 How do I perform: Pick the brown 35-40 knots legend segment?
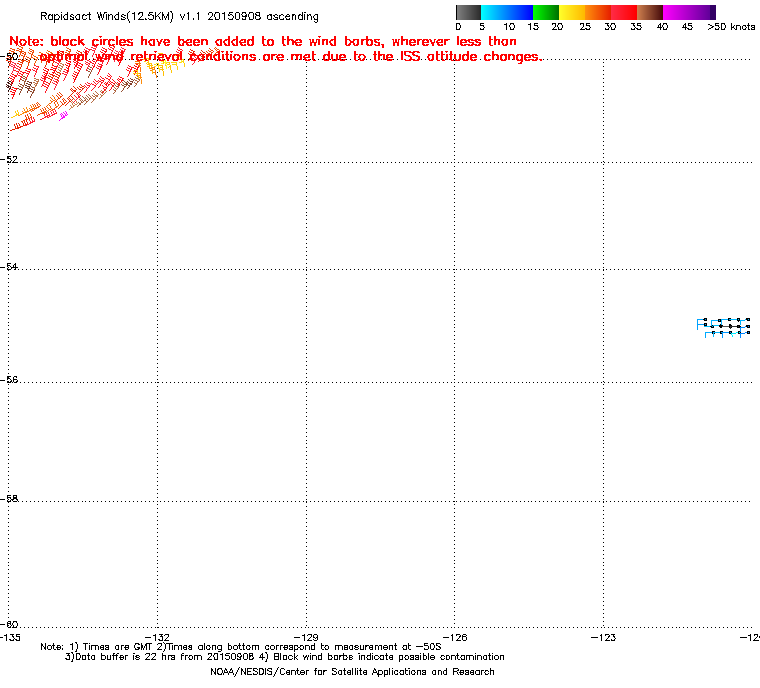[650, 12]
